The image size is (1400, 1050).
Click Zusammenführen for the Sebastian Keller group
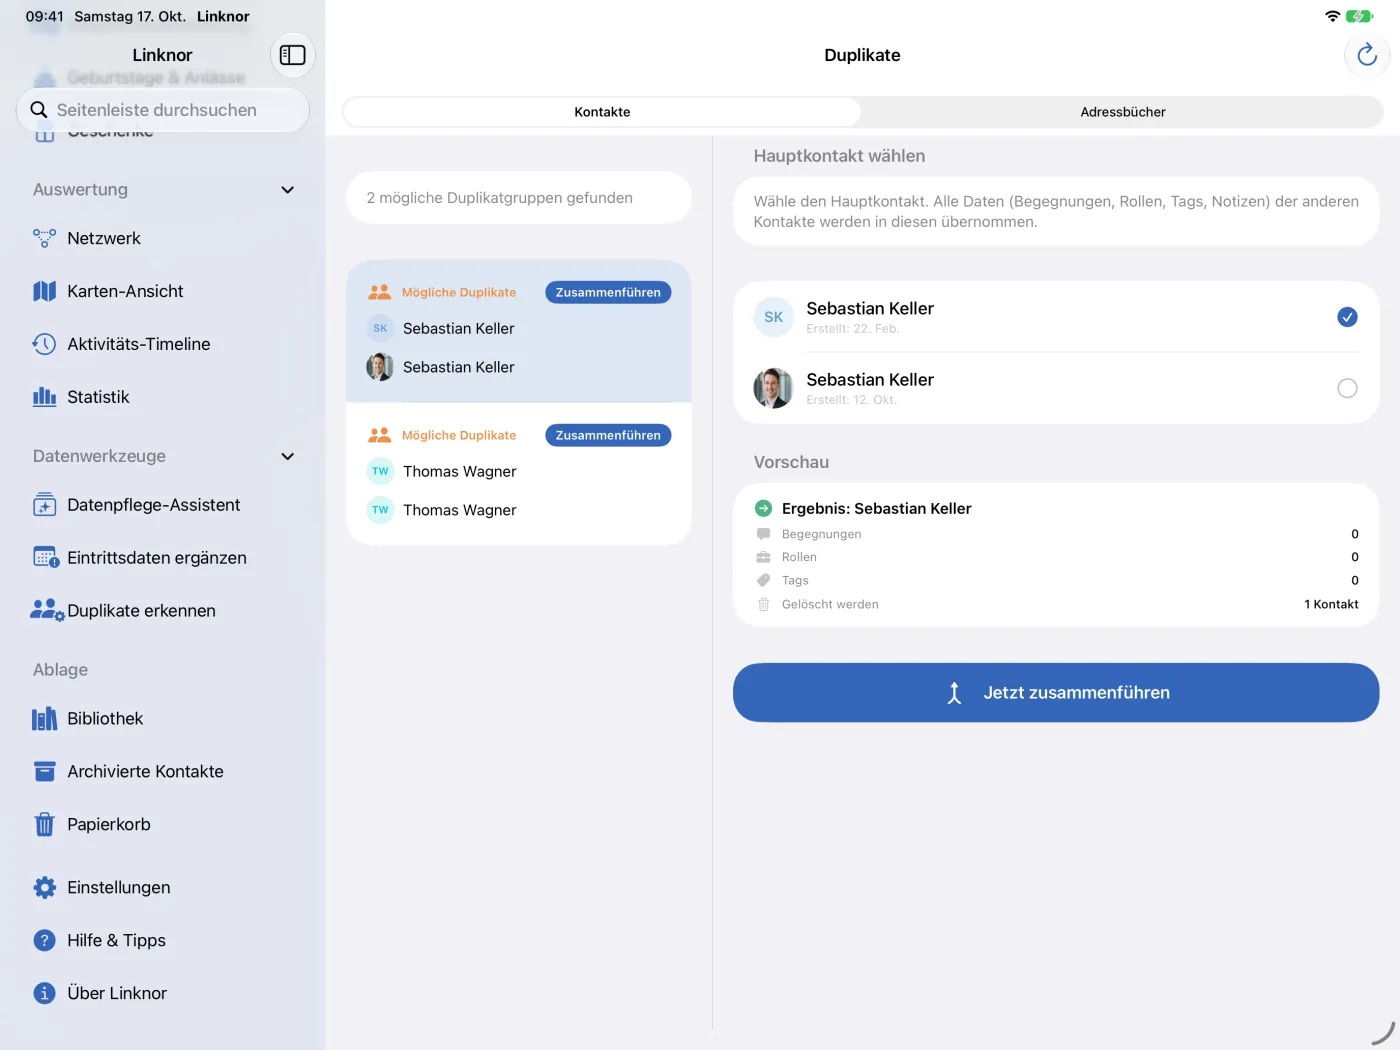tap(608, 292)
